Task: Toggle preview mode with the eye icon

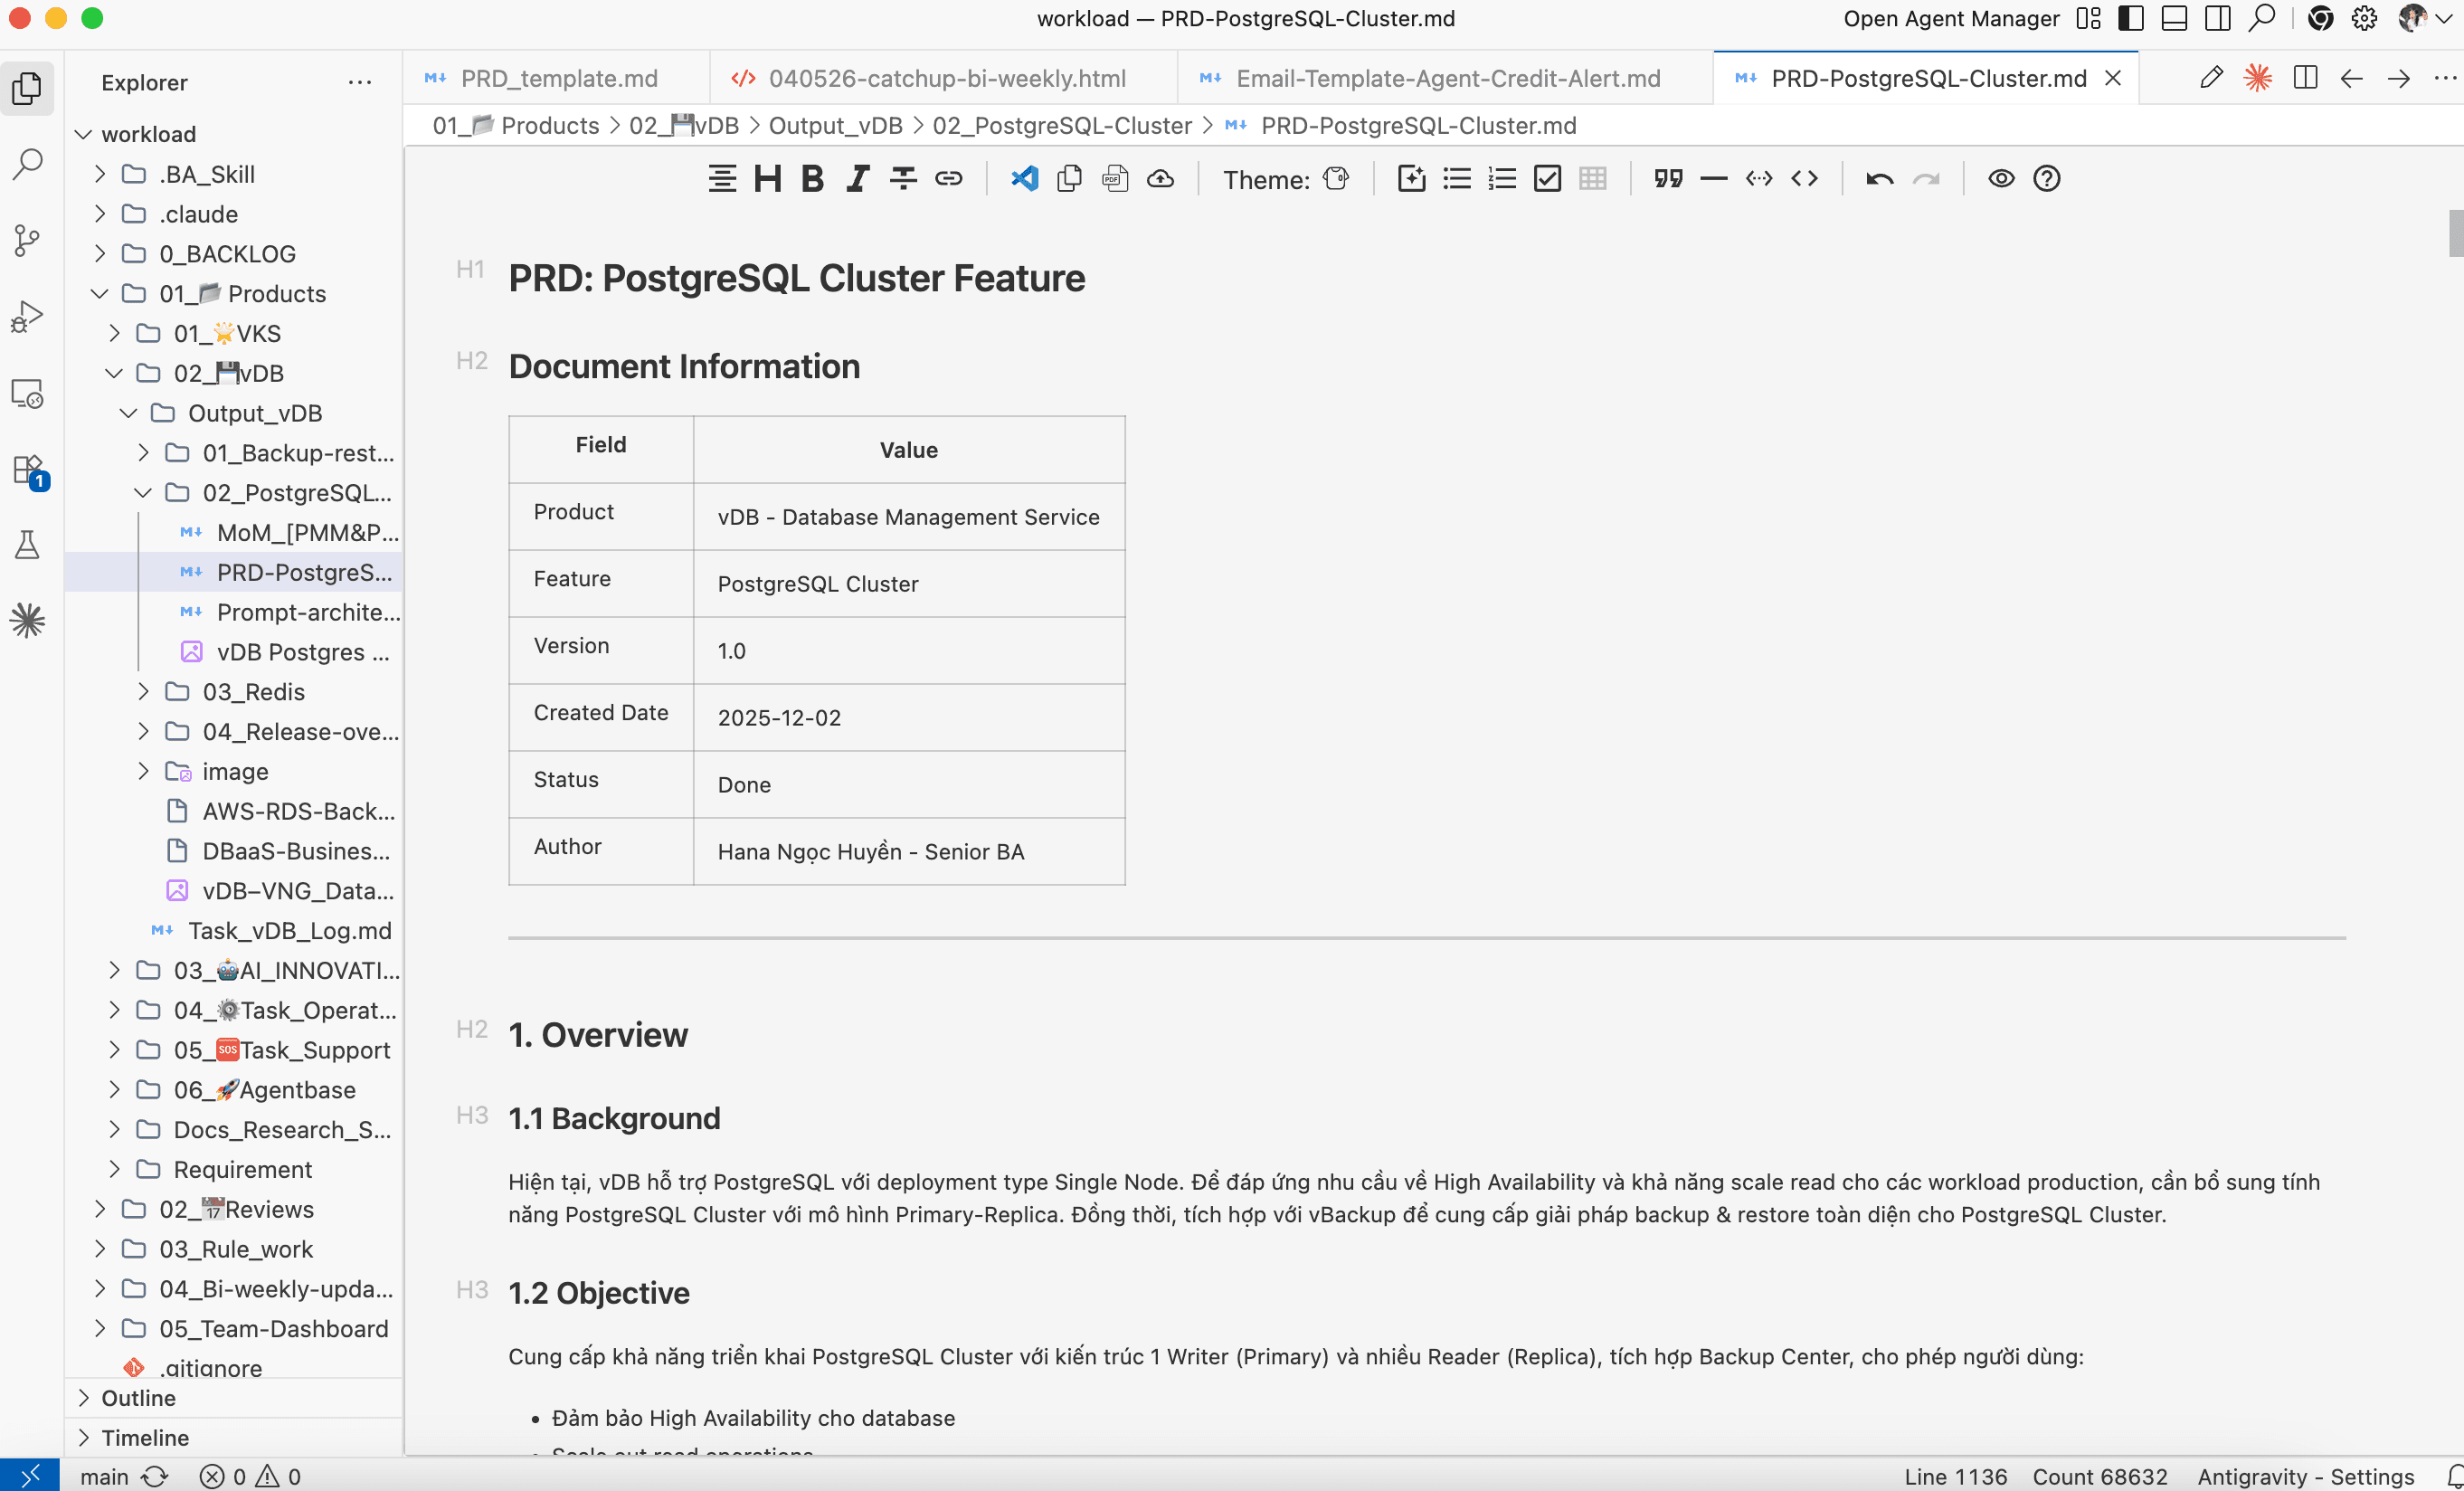Action: point(2001,179)
